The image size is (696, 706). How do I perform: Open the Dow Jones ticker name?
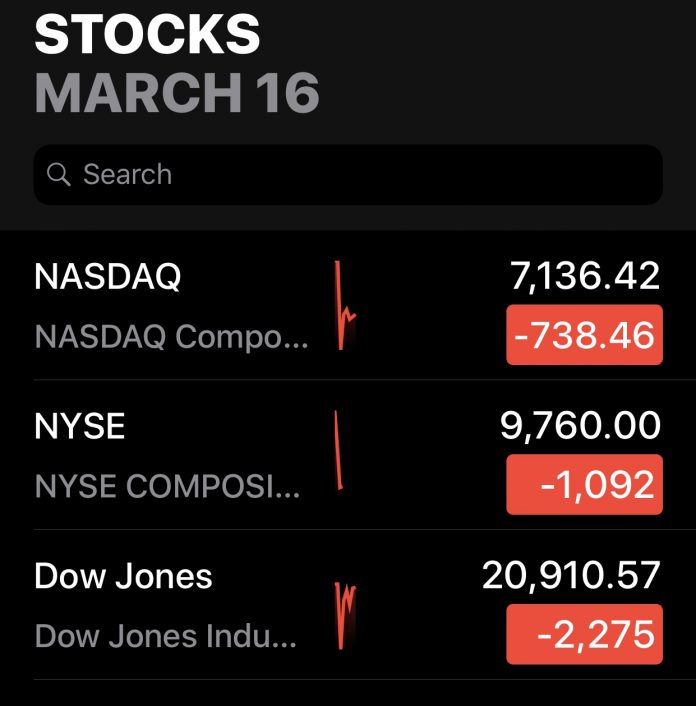point(123,577)
